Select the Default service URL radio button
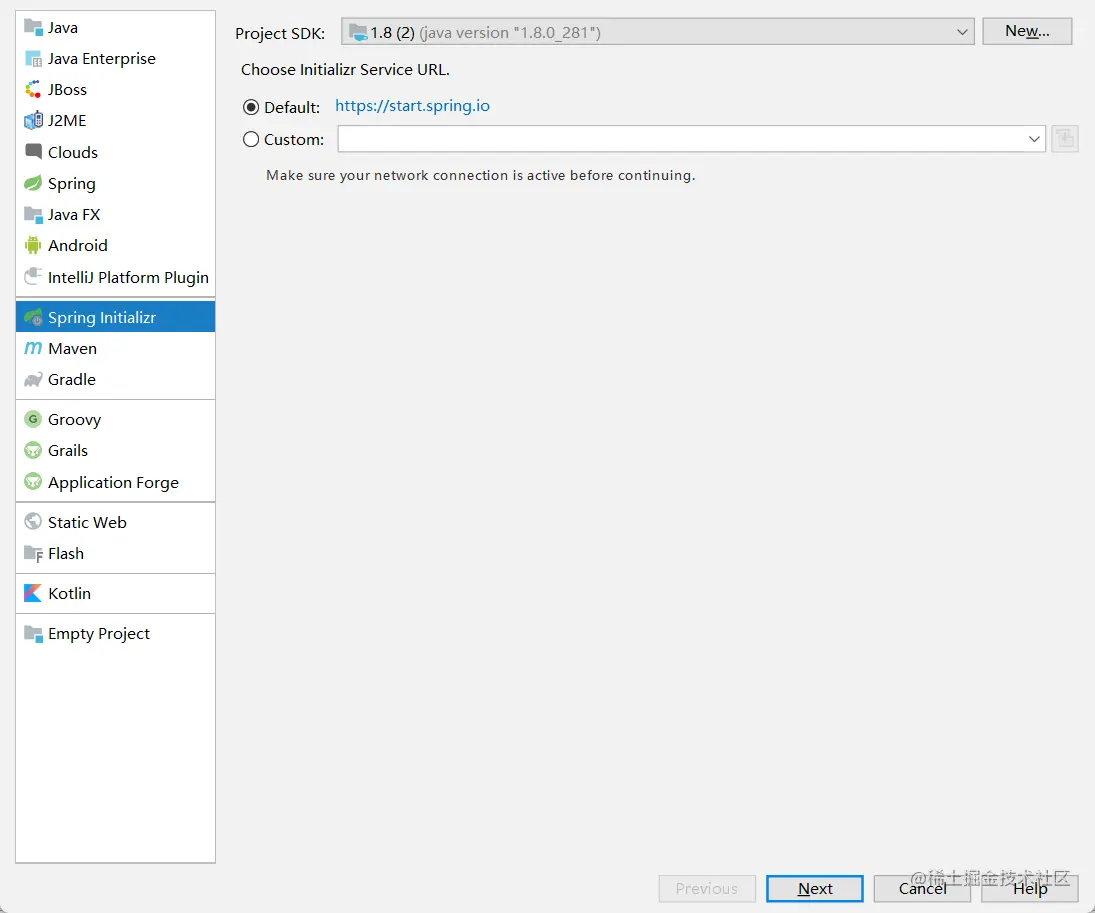1095x913 pixels. (251, 108)
